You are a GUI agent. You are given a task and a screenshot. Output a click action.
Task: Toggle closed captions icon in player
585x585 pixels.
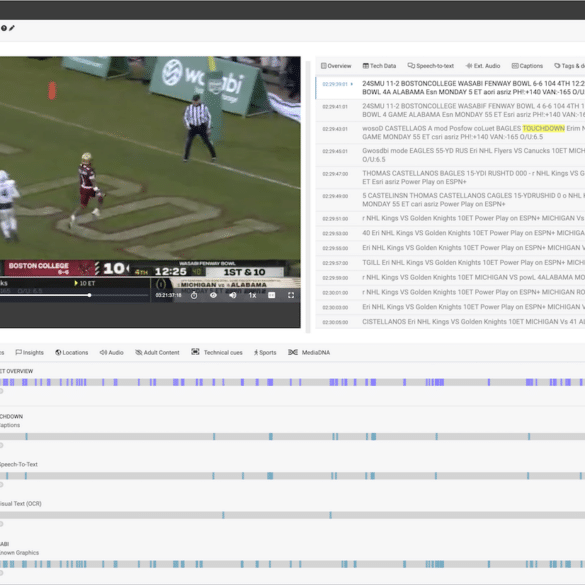pos(272,295)
